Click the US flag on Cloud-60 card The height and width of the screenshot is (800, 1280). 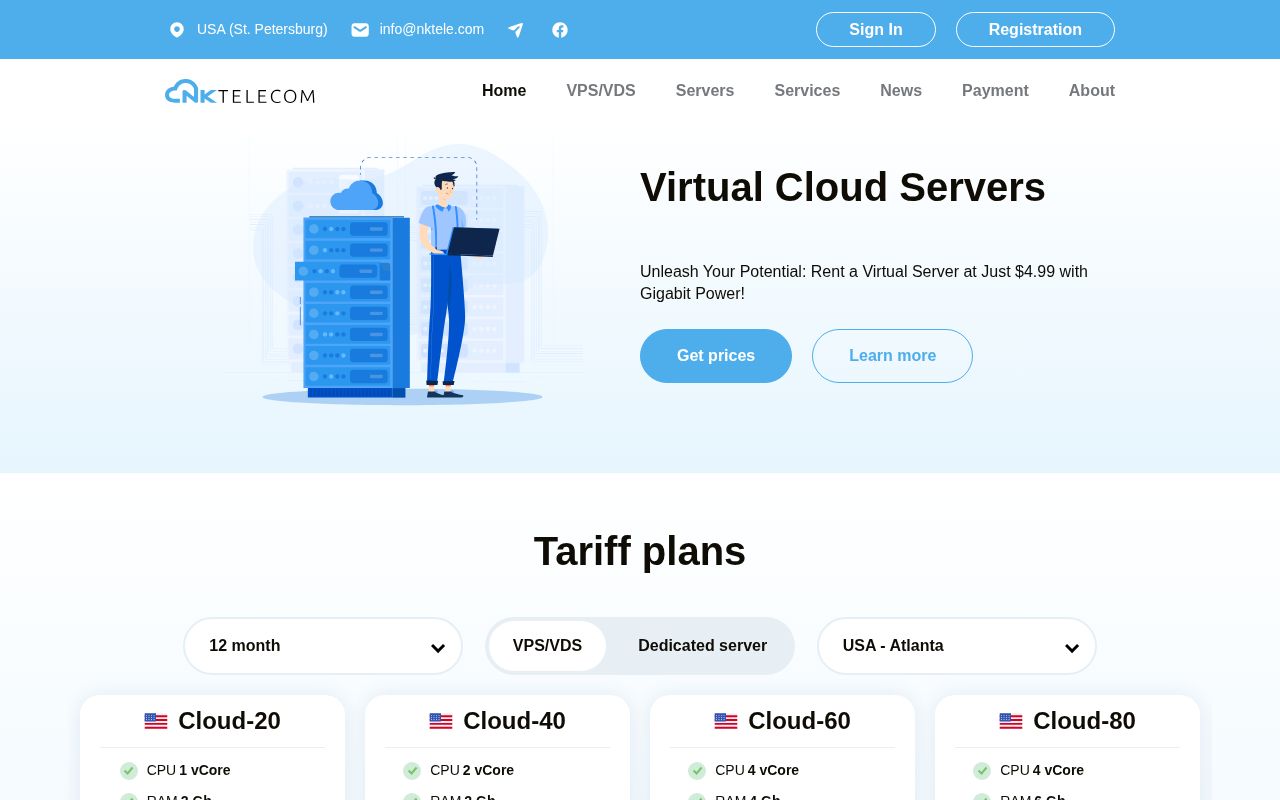pos(726,721)
